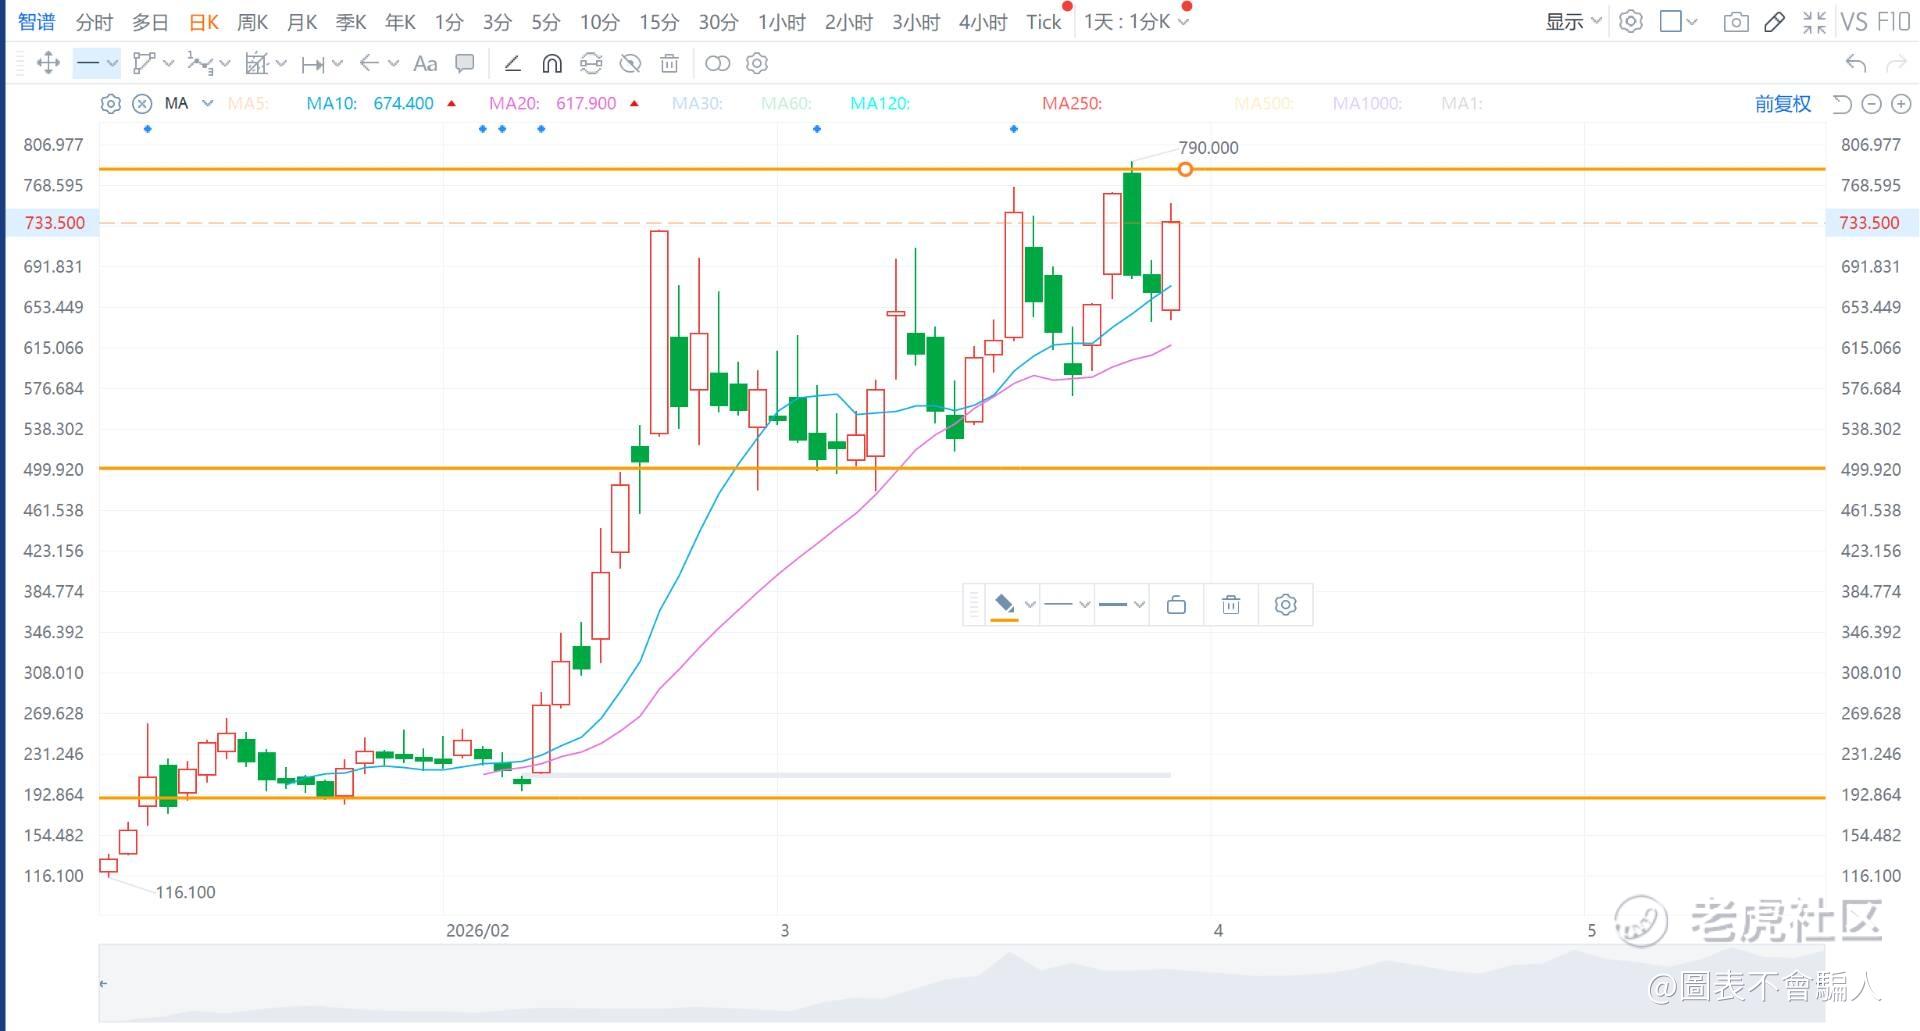Switch to the 周K weekly tab

click(x=253, y=21)
